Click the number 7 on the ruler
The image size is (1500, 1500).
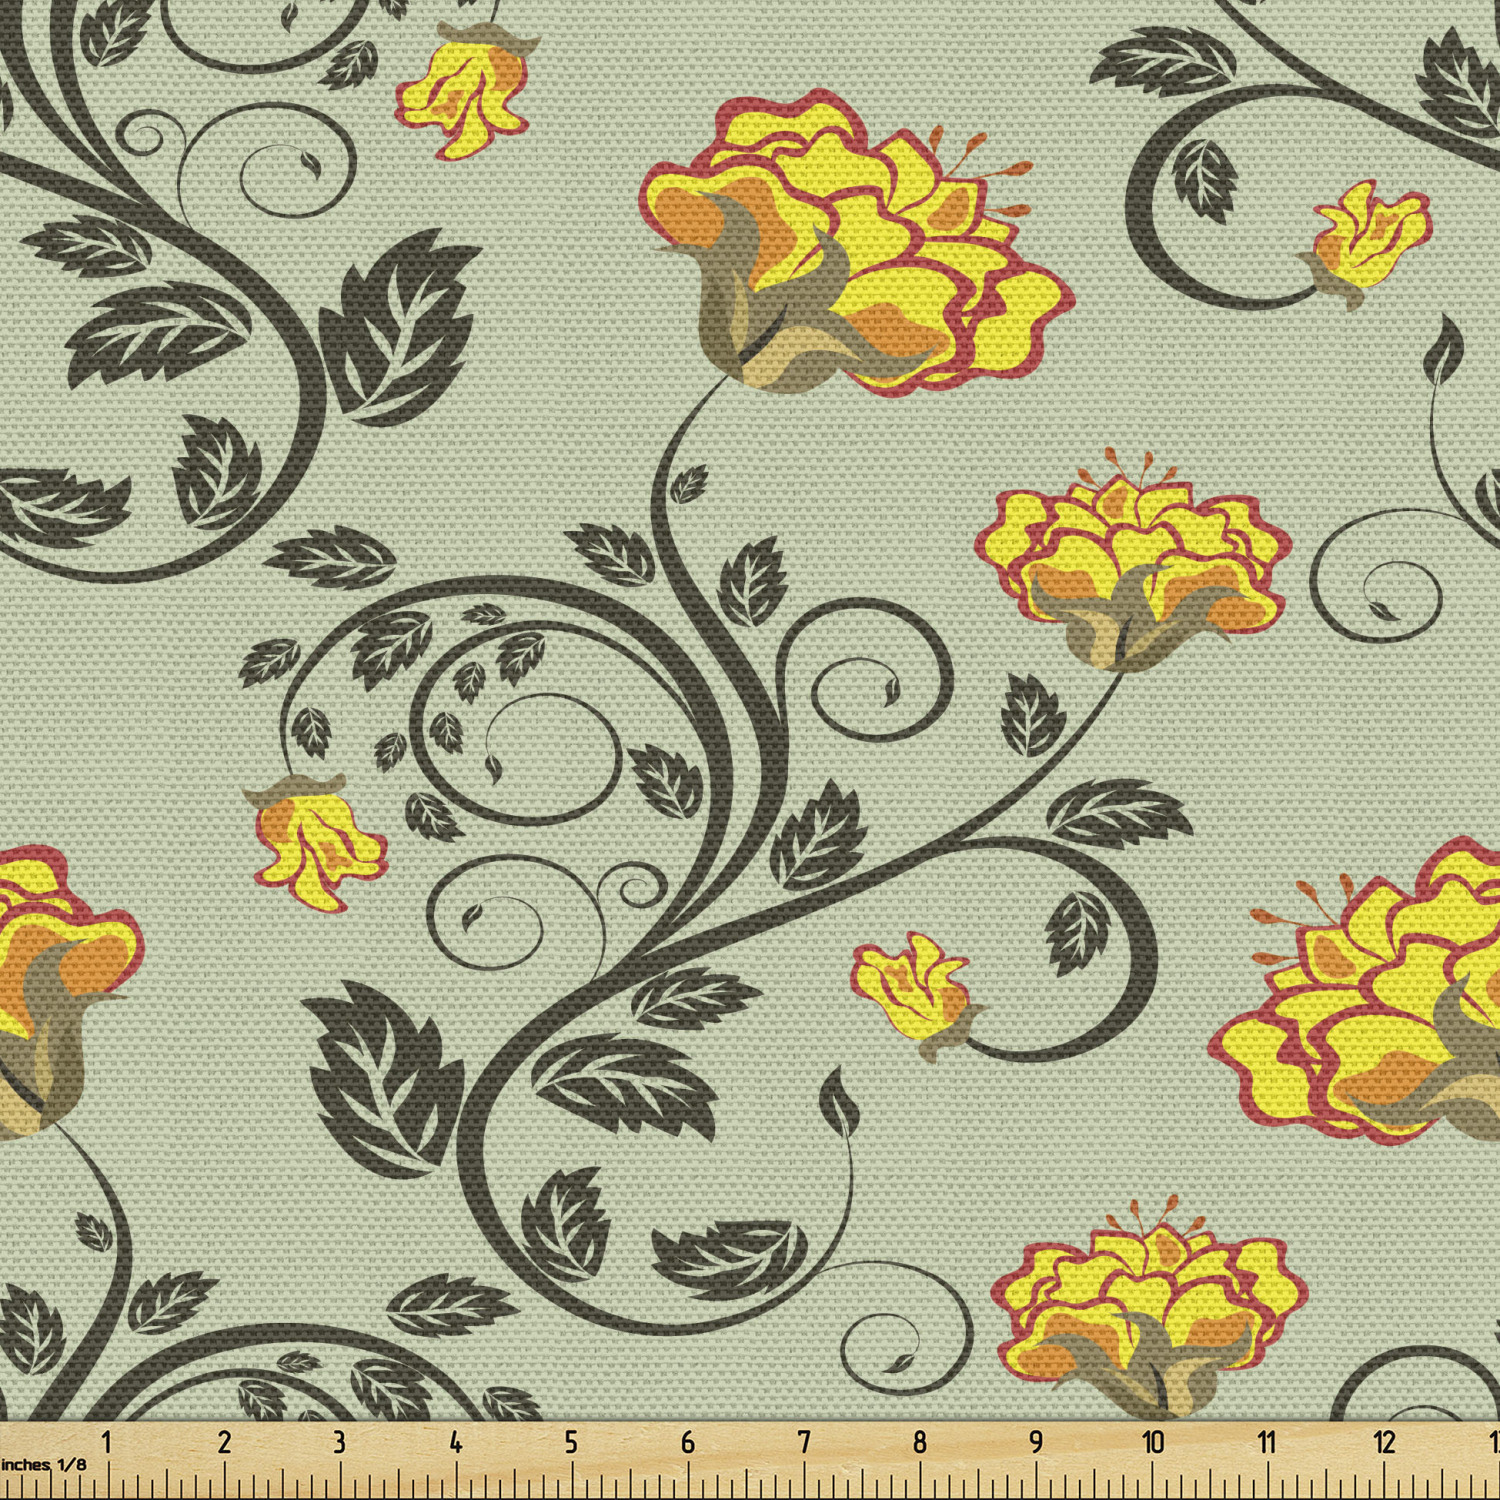coord(803,1442)
